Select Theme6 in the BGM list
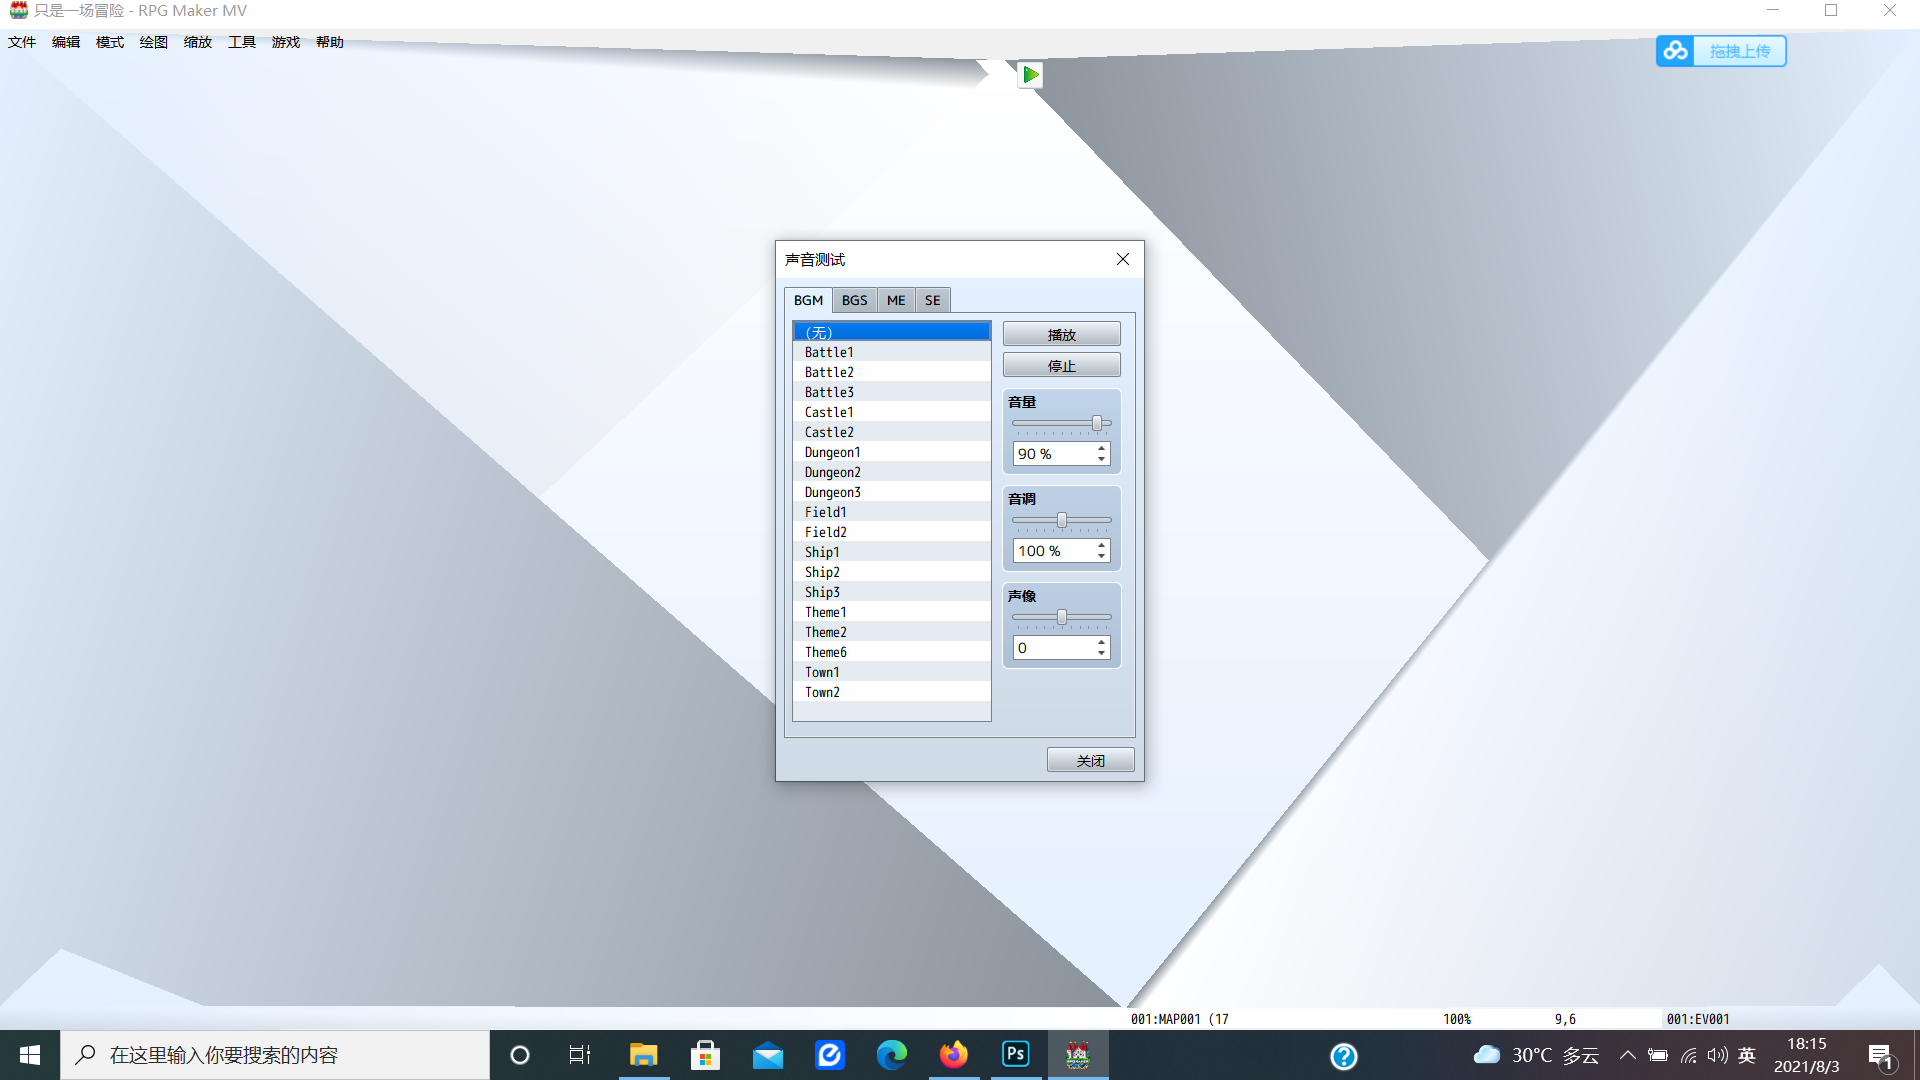The height and width of the screenshot is (1080, 1920). point(891,652)
